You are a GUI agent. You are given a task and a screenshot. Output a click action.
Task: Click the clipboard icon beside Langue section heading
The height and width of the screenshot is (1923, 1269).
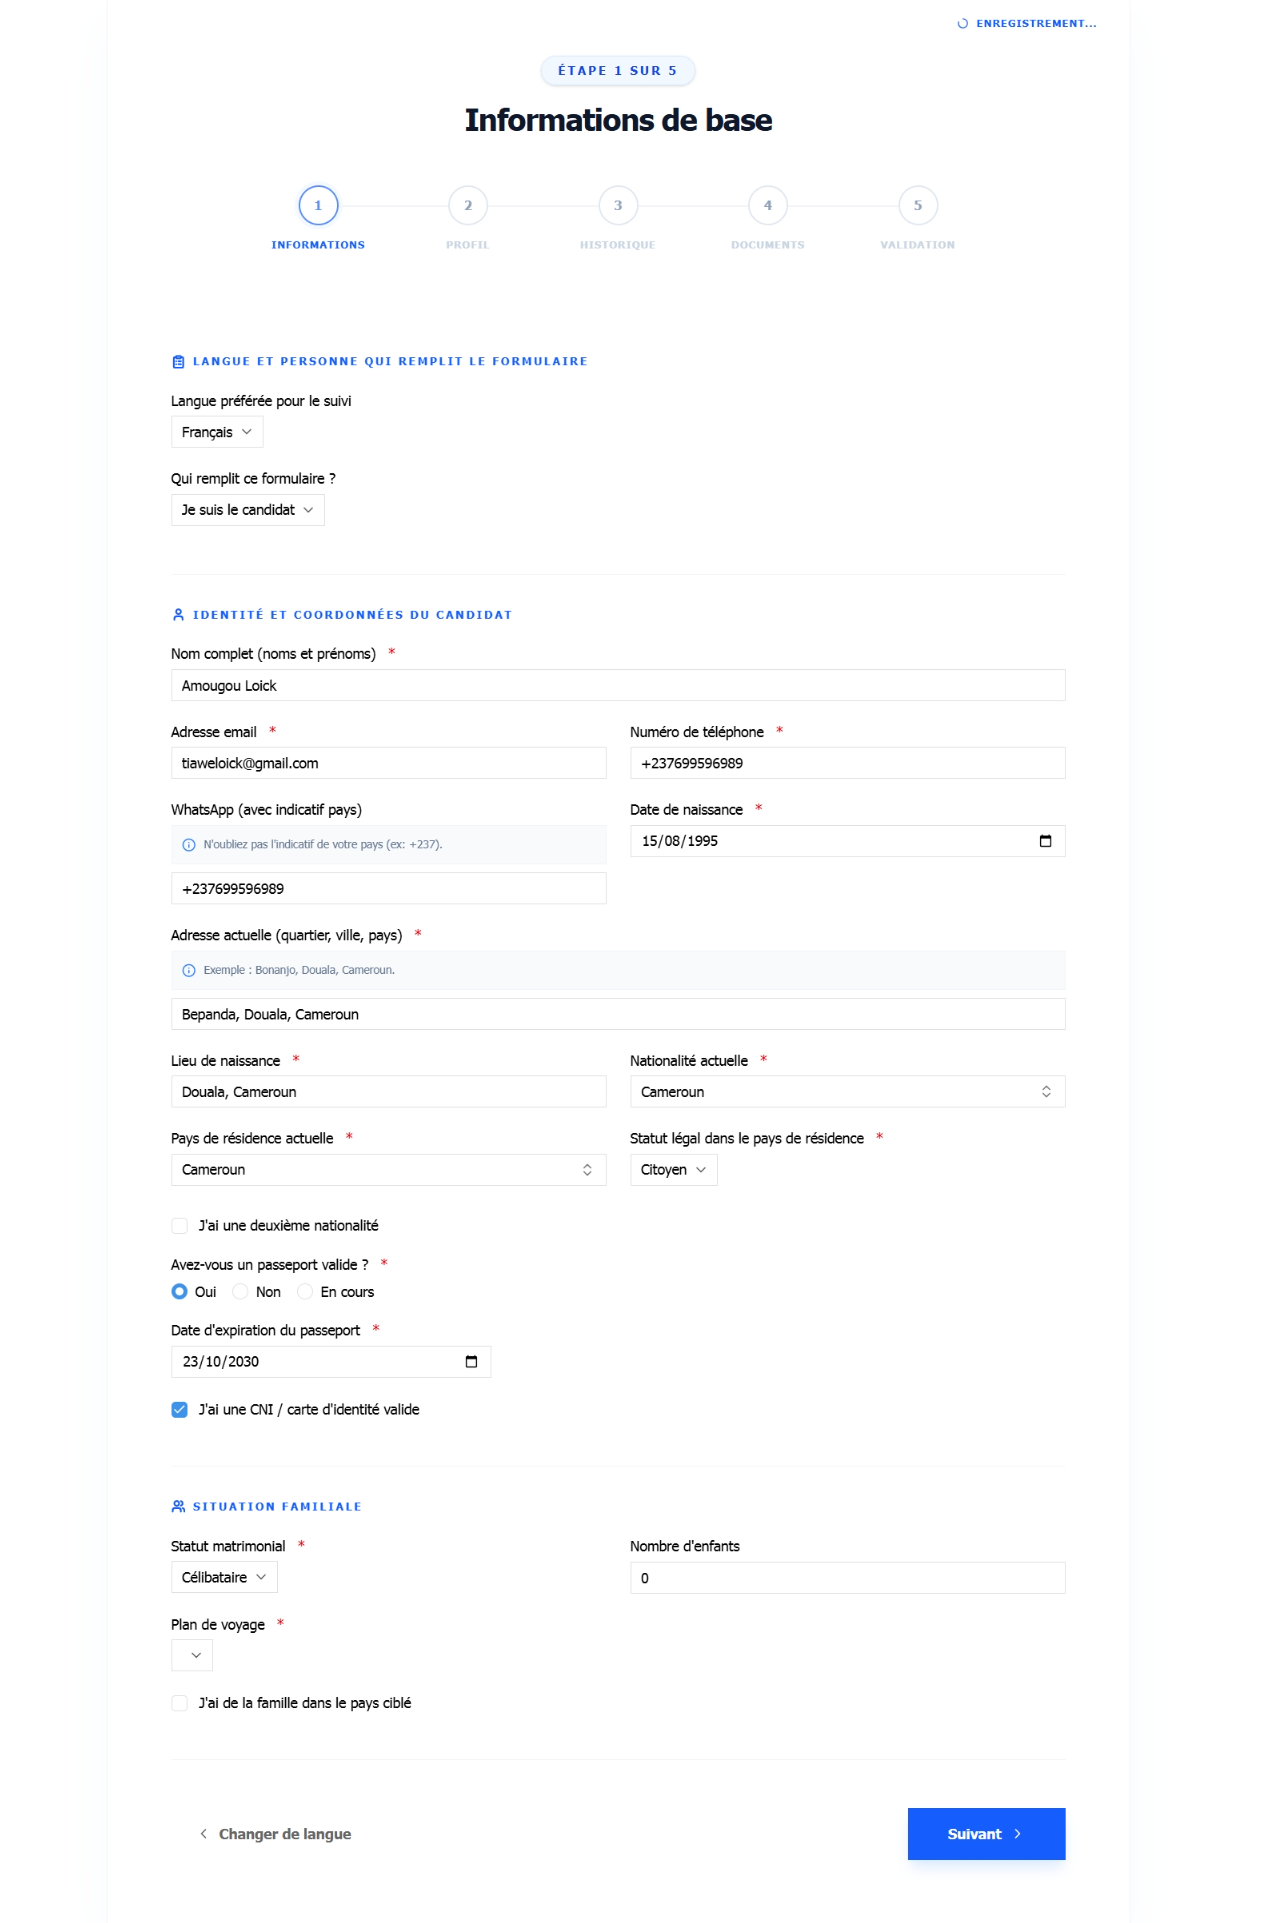click(x=178, y=362)
